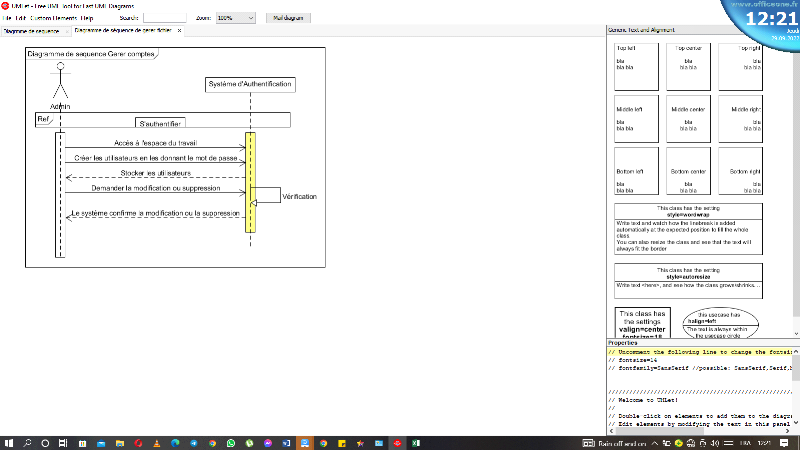800x450 pixels.
Task: Select the Middle center palette element
Action: 688,120
